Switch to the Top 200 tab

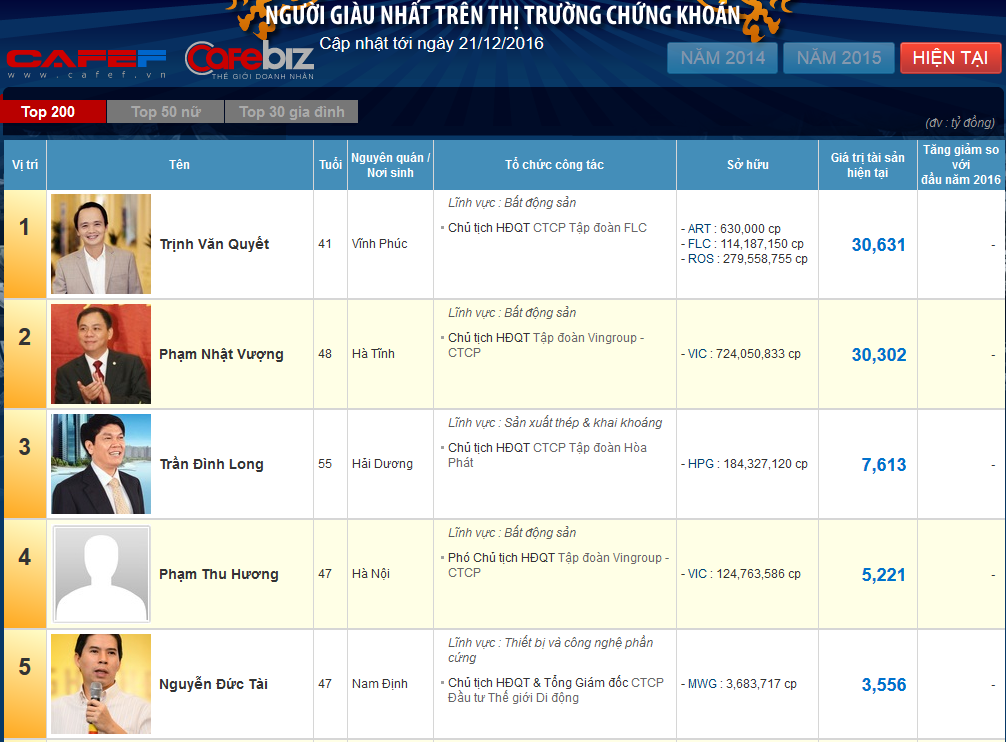(x=49, y=112)
